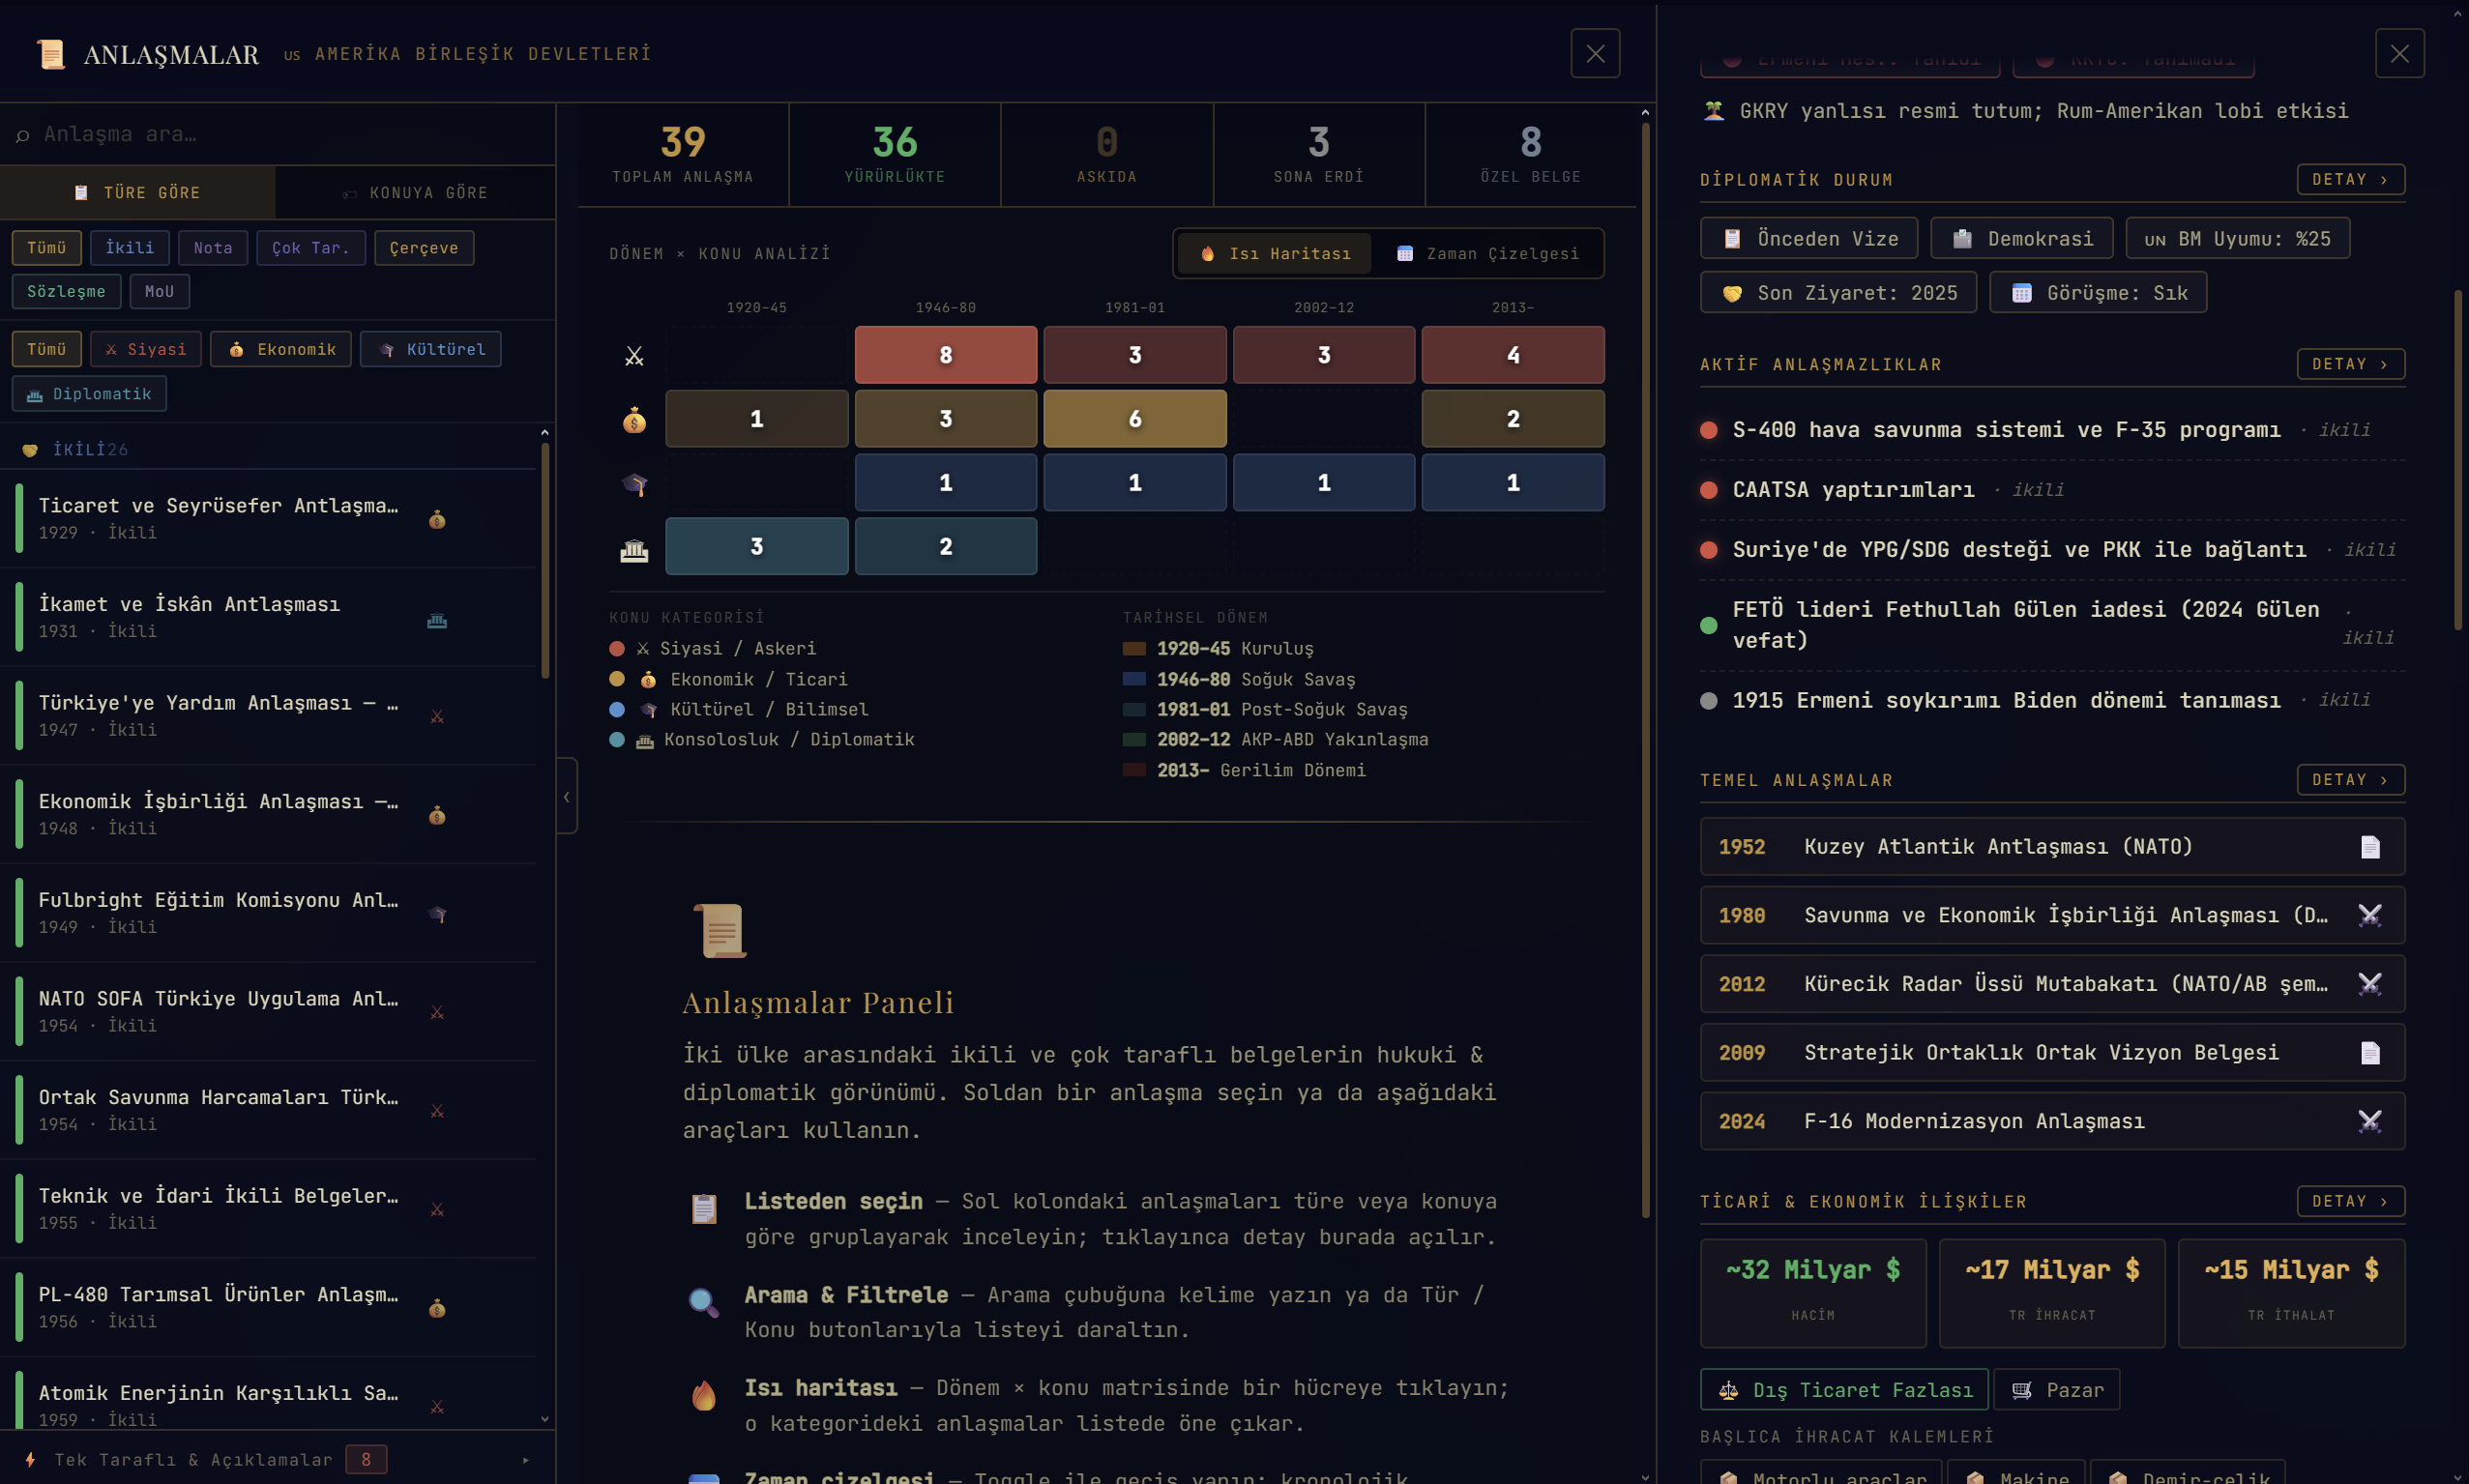Click money bag icon in heatmap row
This screenshot has width=2469, height=1484.
(x=634, y=420)
